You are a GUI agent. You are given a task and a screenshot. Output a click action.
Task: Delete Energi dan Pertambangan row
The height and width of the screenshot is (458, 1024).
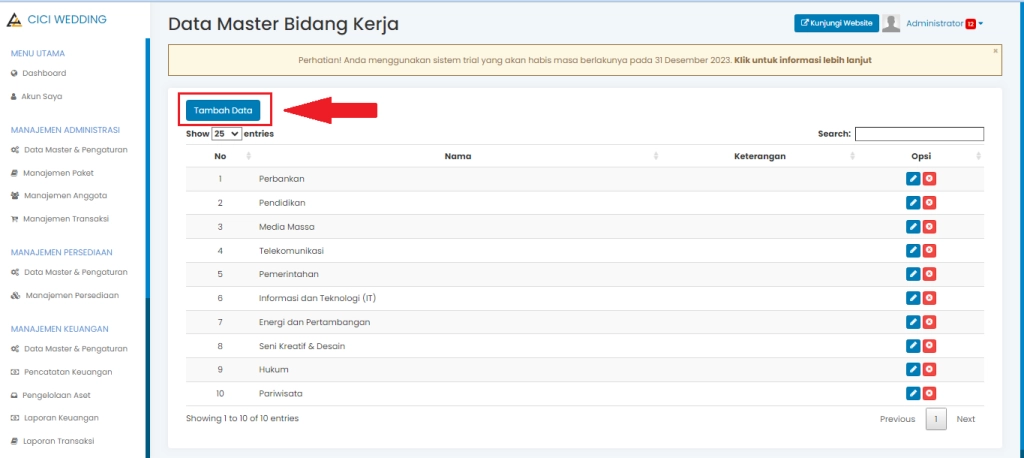[x=929, y=322]
